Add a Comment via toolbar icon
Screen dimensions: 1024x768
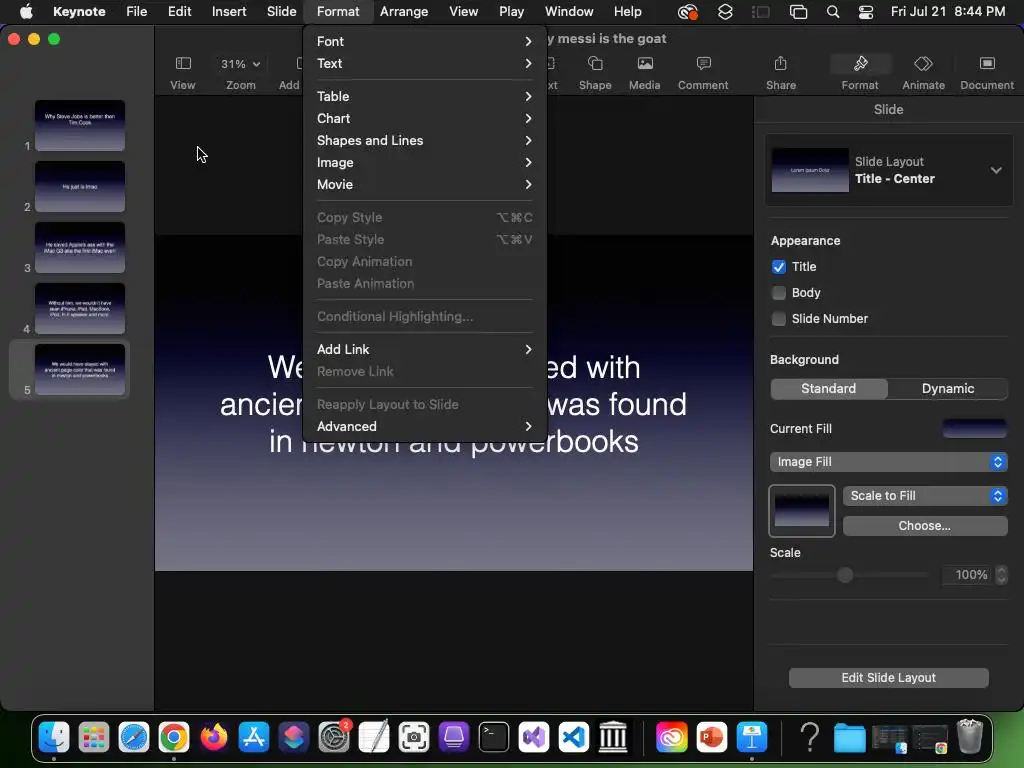click(703, 64)
